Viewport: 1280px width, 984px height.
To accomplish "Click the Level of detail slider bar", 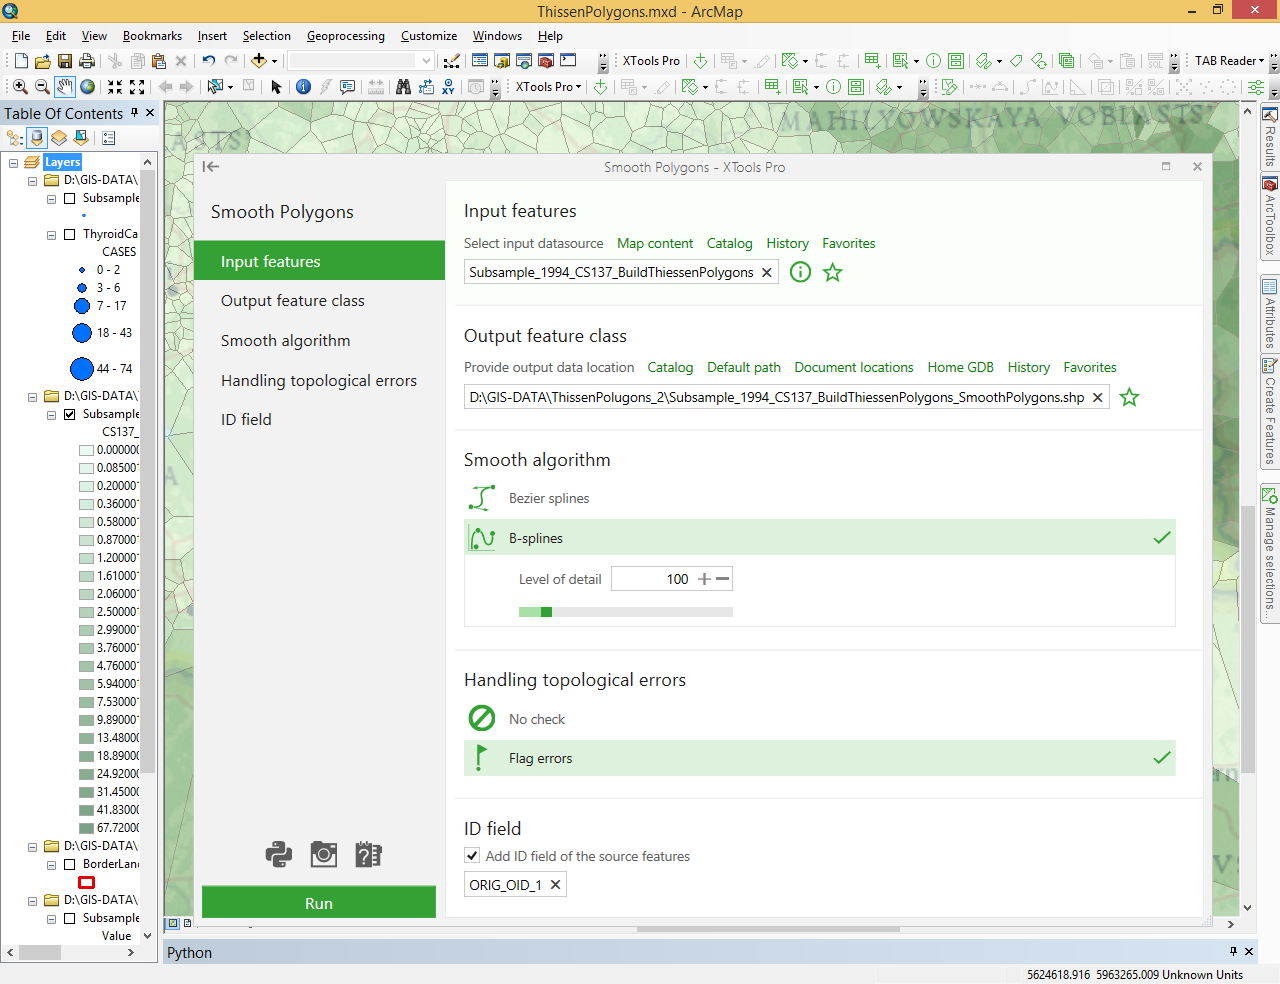I will pos(626,612).
